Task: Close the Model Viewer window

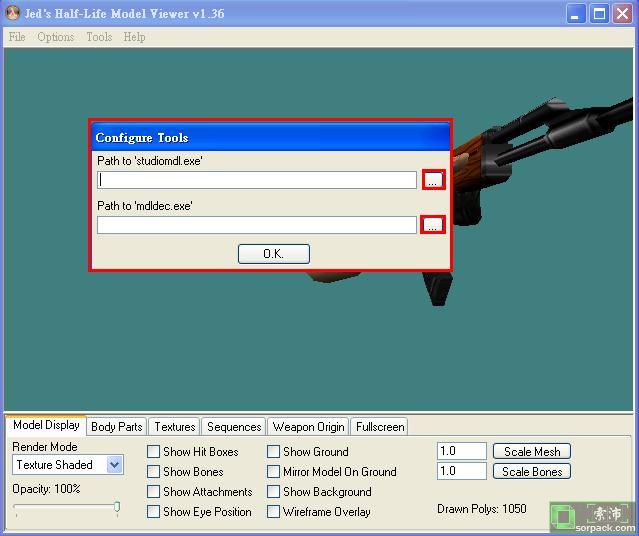Action: click(x=623, y=13)
